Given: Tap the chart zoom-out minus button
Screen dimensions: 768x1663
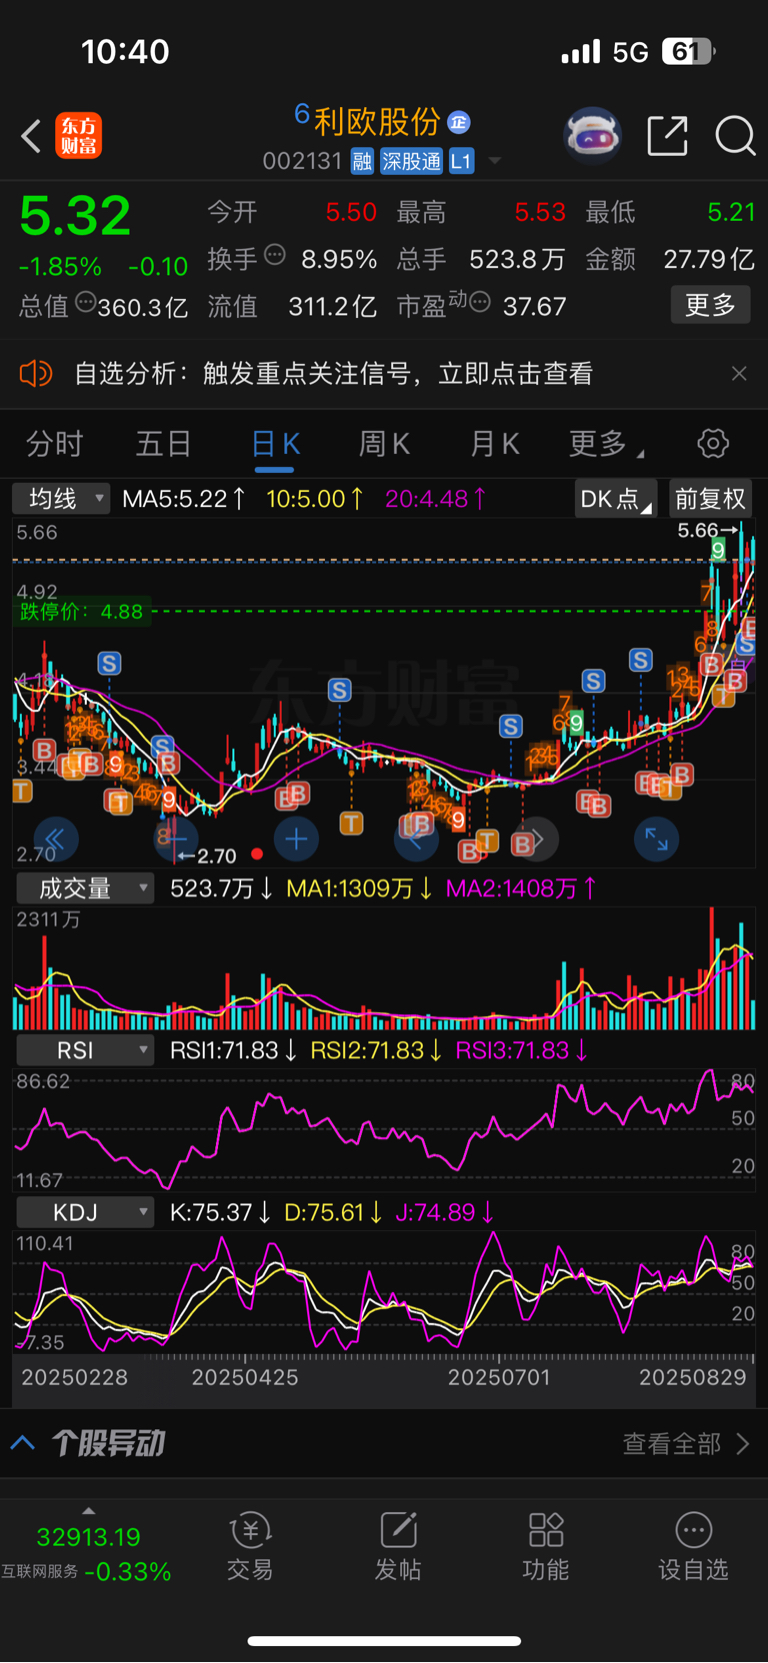Looking at the screenshot, I should 177,839.
